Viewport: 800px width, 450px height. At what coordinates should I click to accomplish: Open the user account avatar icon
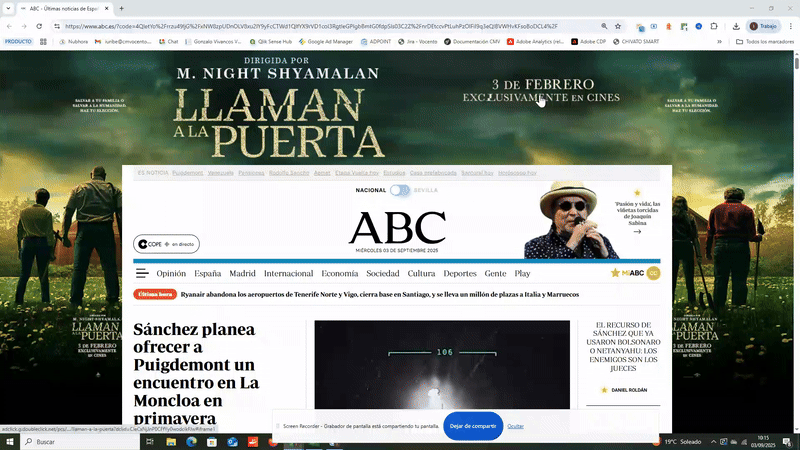click(653, 273)
